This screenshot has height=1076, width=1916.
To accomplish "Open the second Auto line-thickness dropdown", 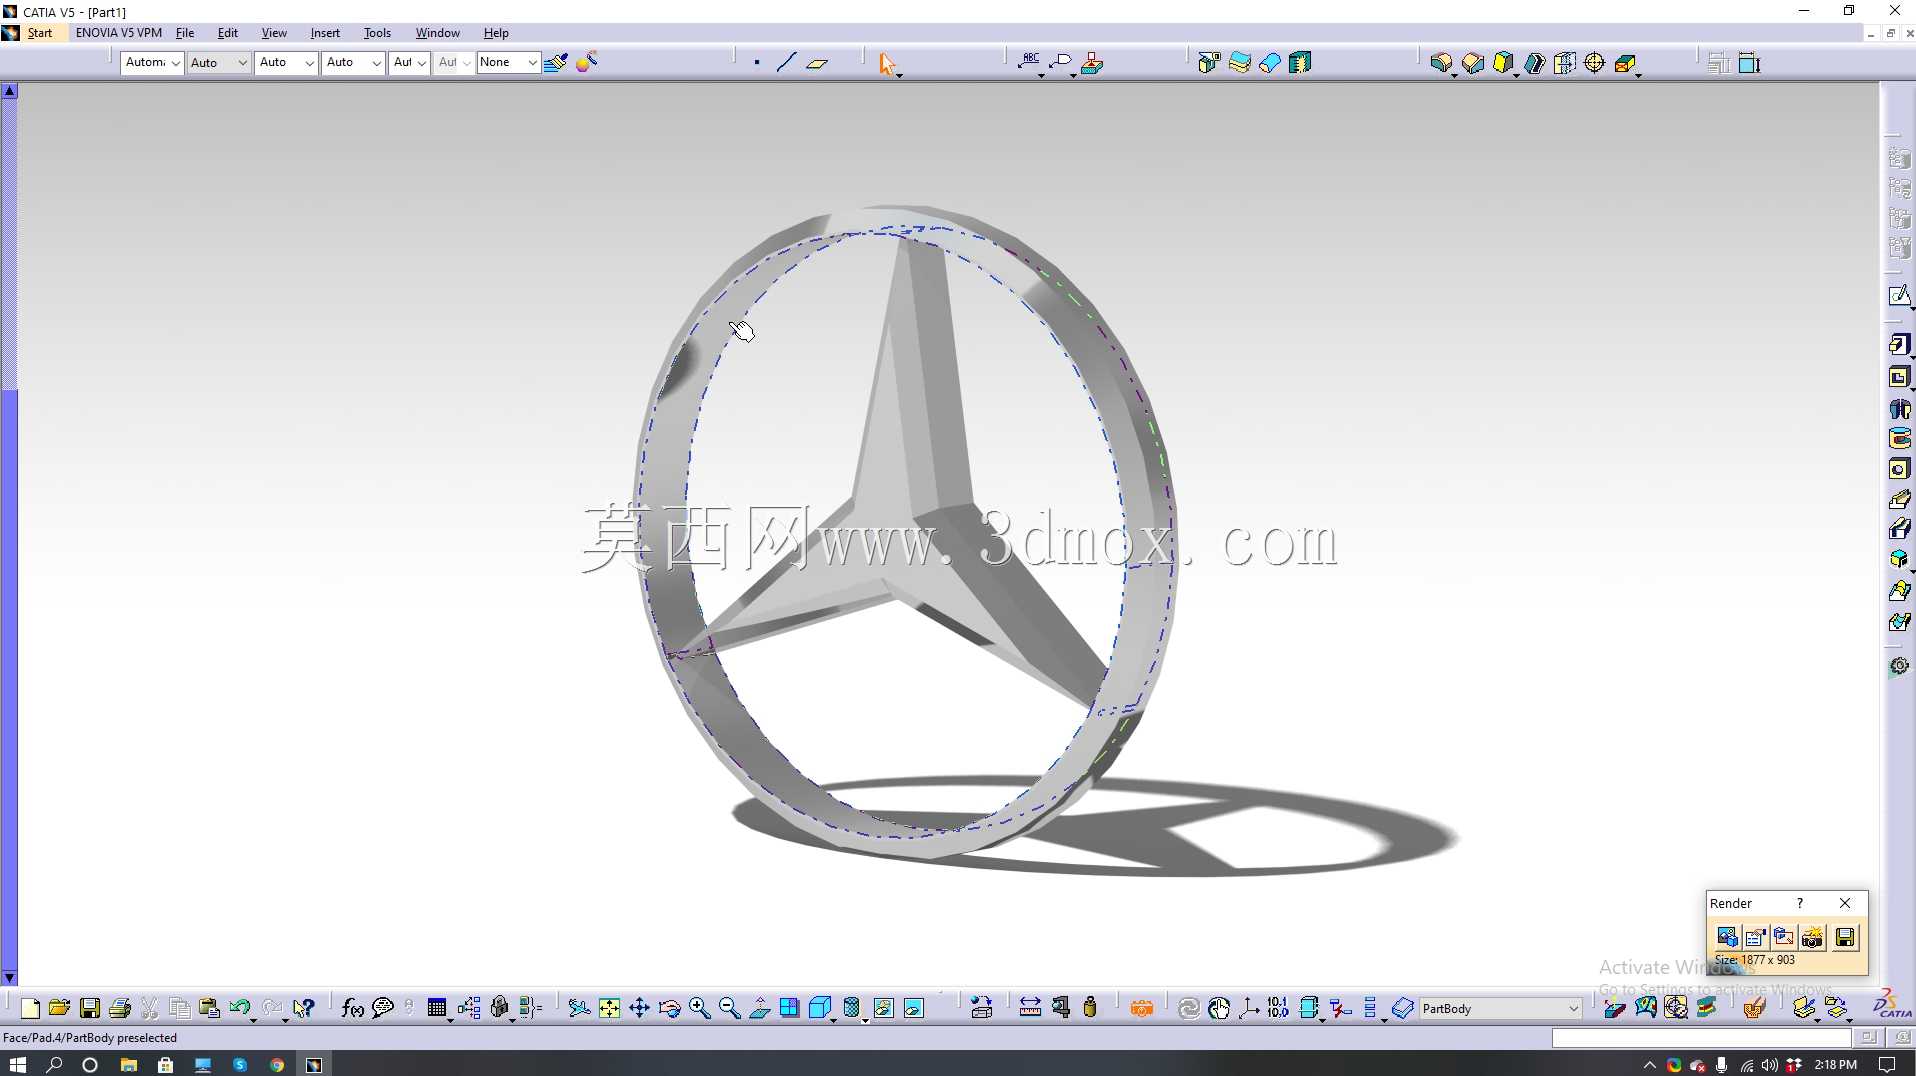I will click(286, 62).
